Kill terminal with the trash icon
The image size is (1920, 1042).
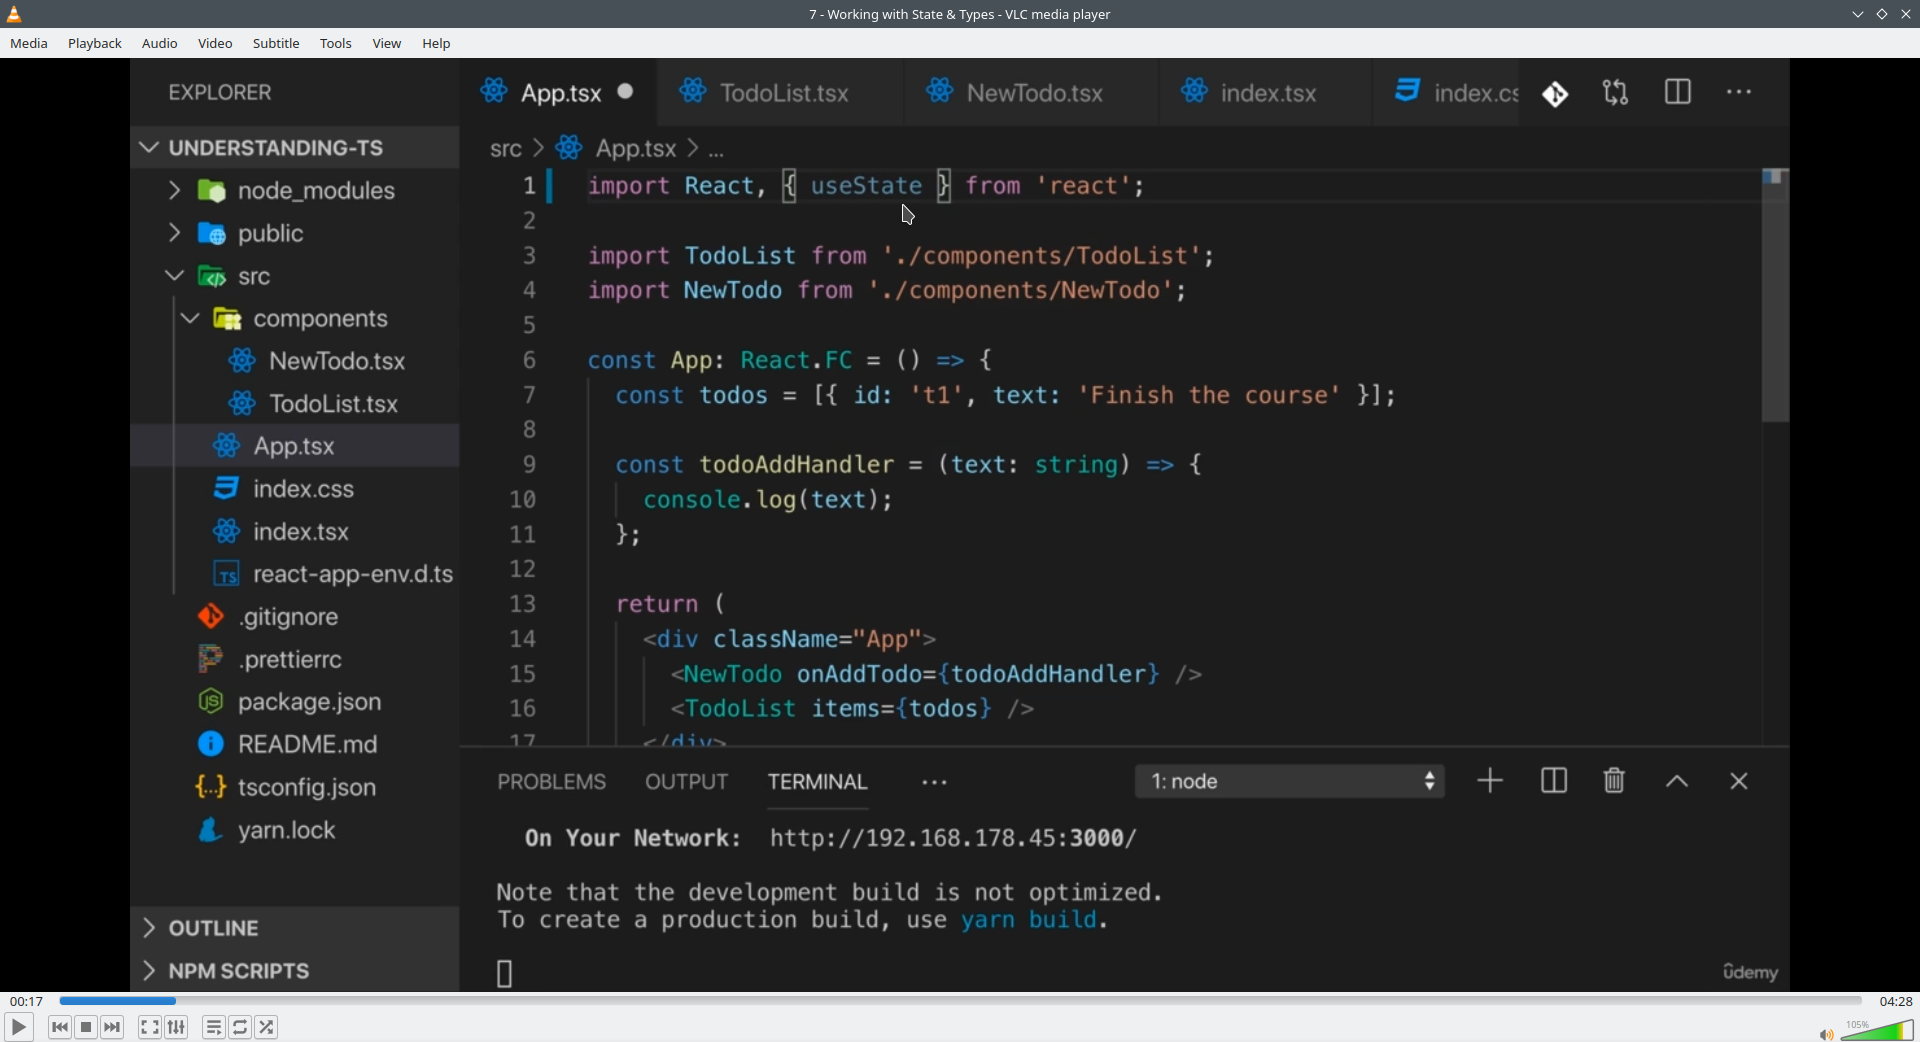[x=1614, y=781]
